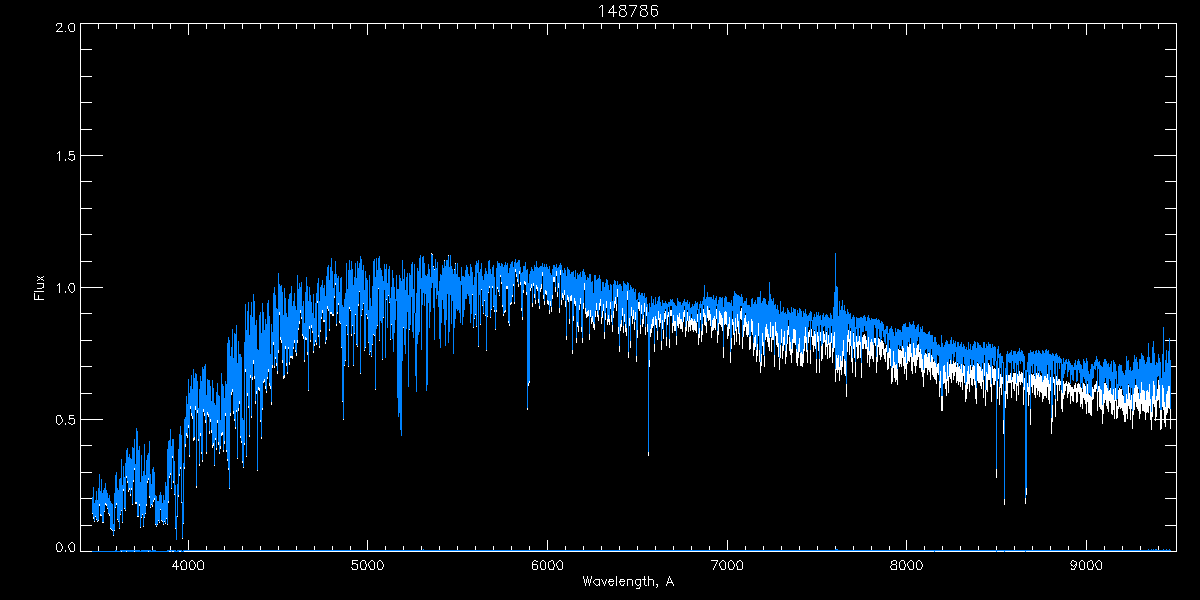The width and height of the screenshot is (1200, 600).
Task: Select the deep absorption line near 8540 Å
Action: tap(1004, 502)
